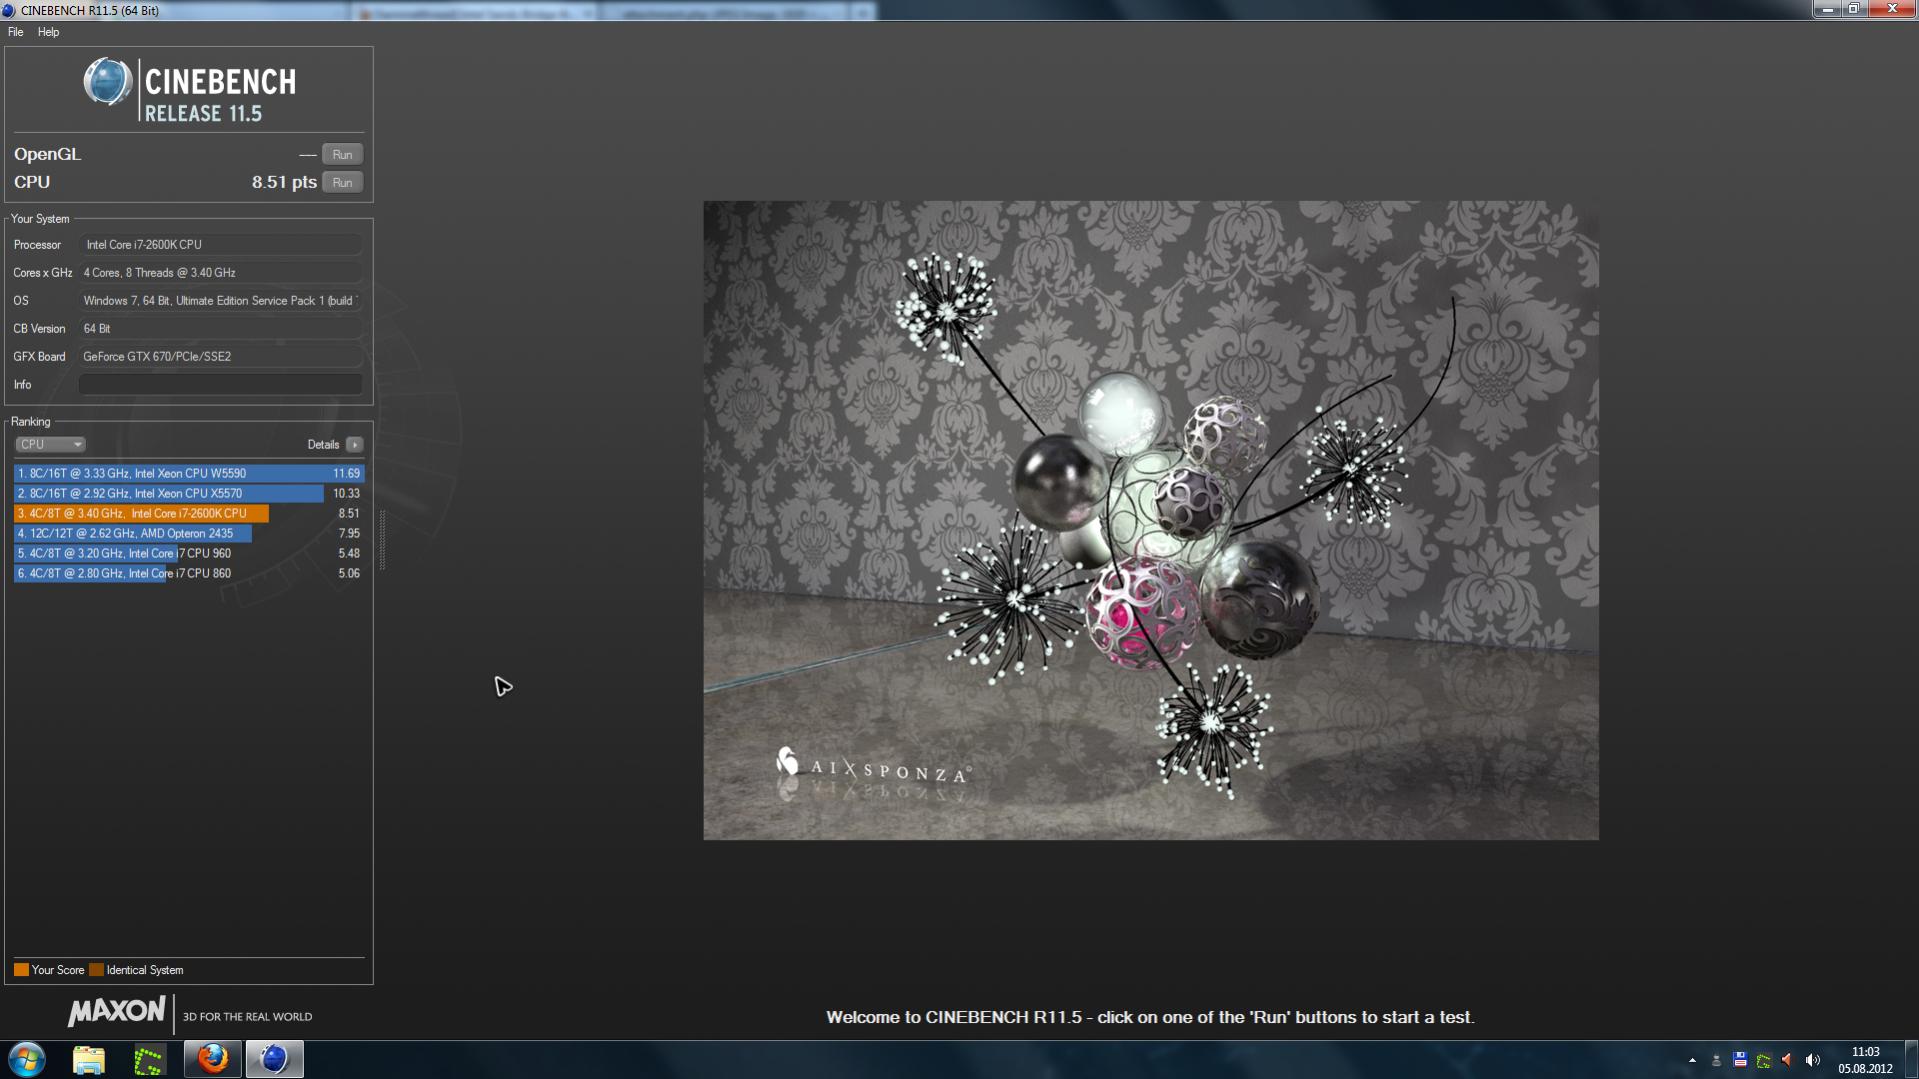This screenshot has width=1919, height=1079.
Task: Click the MAXON logo
Action: pyautogui.click(x=116, y=1012)
